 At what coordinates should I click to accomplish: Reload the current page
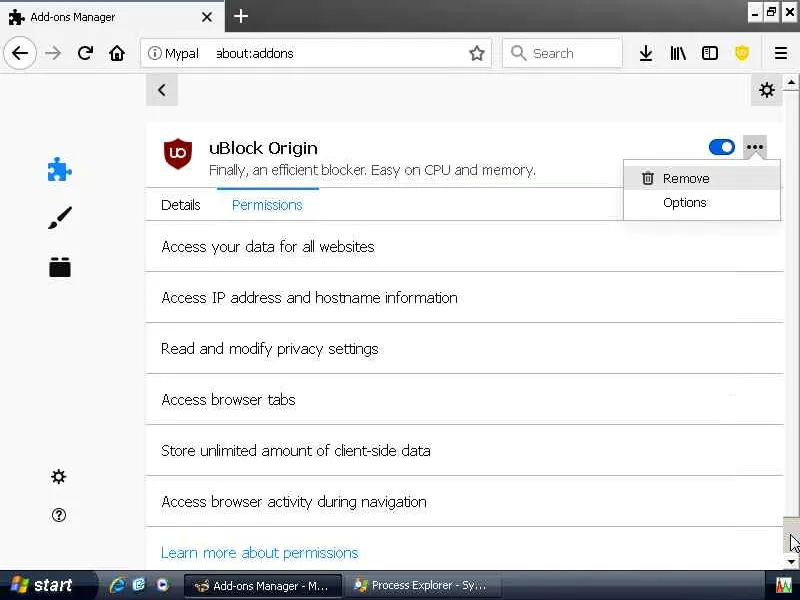(x=85, y=53)
